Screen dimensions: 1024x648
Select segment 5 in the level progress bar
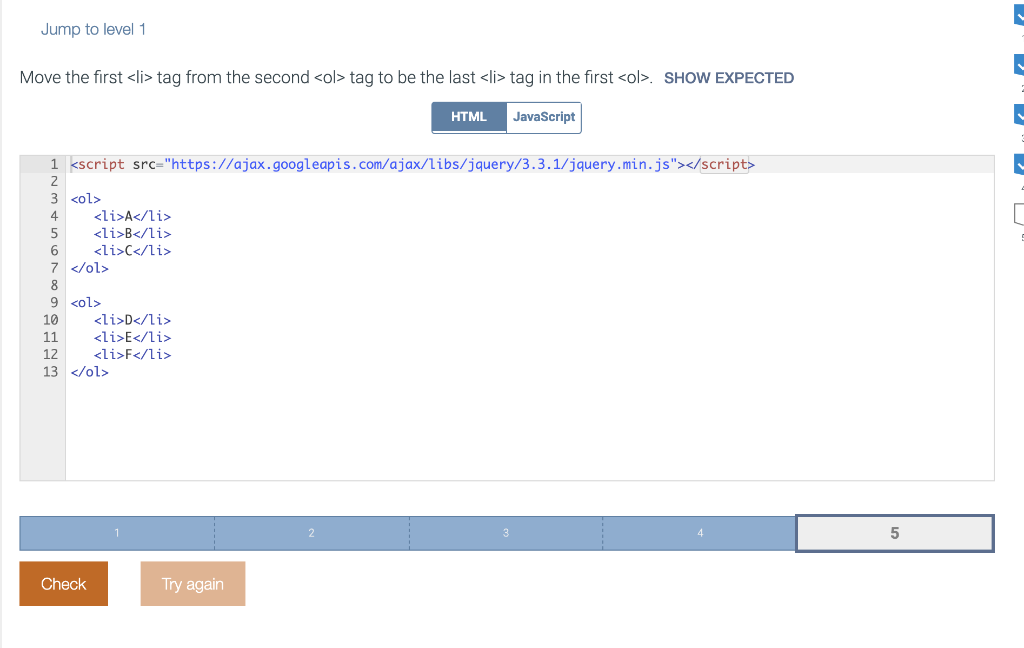coord(894,533)
